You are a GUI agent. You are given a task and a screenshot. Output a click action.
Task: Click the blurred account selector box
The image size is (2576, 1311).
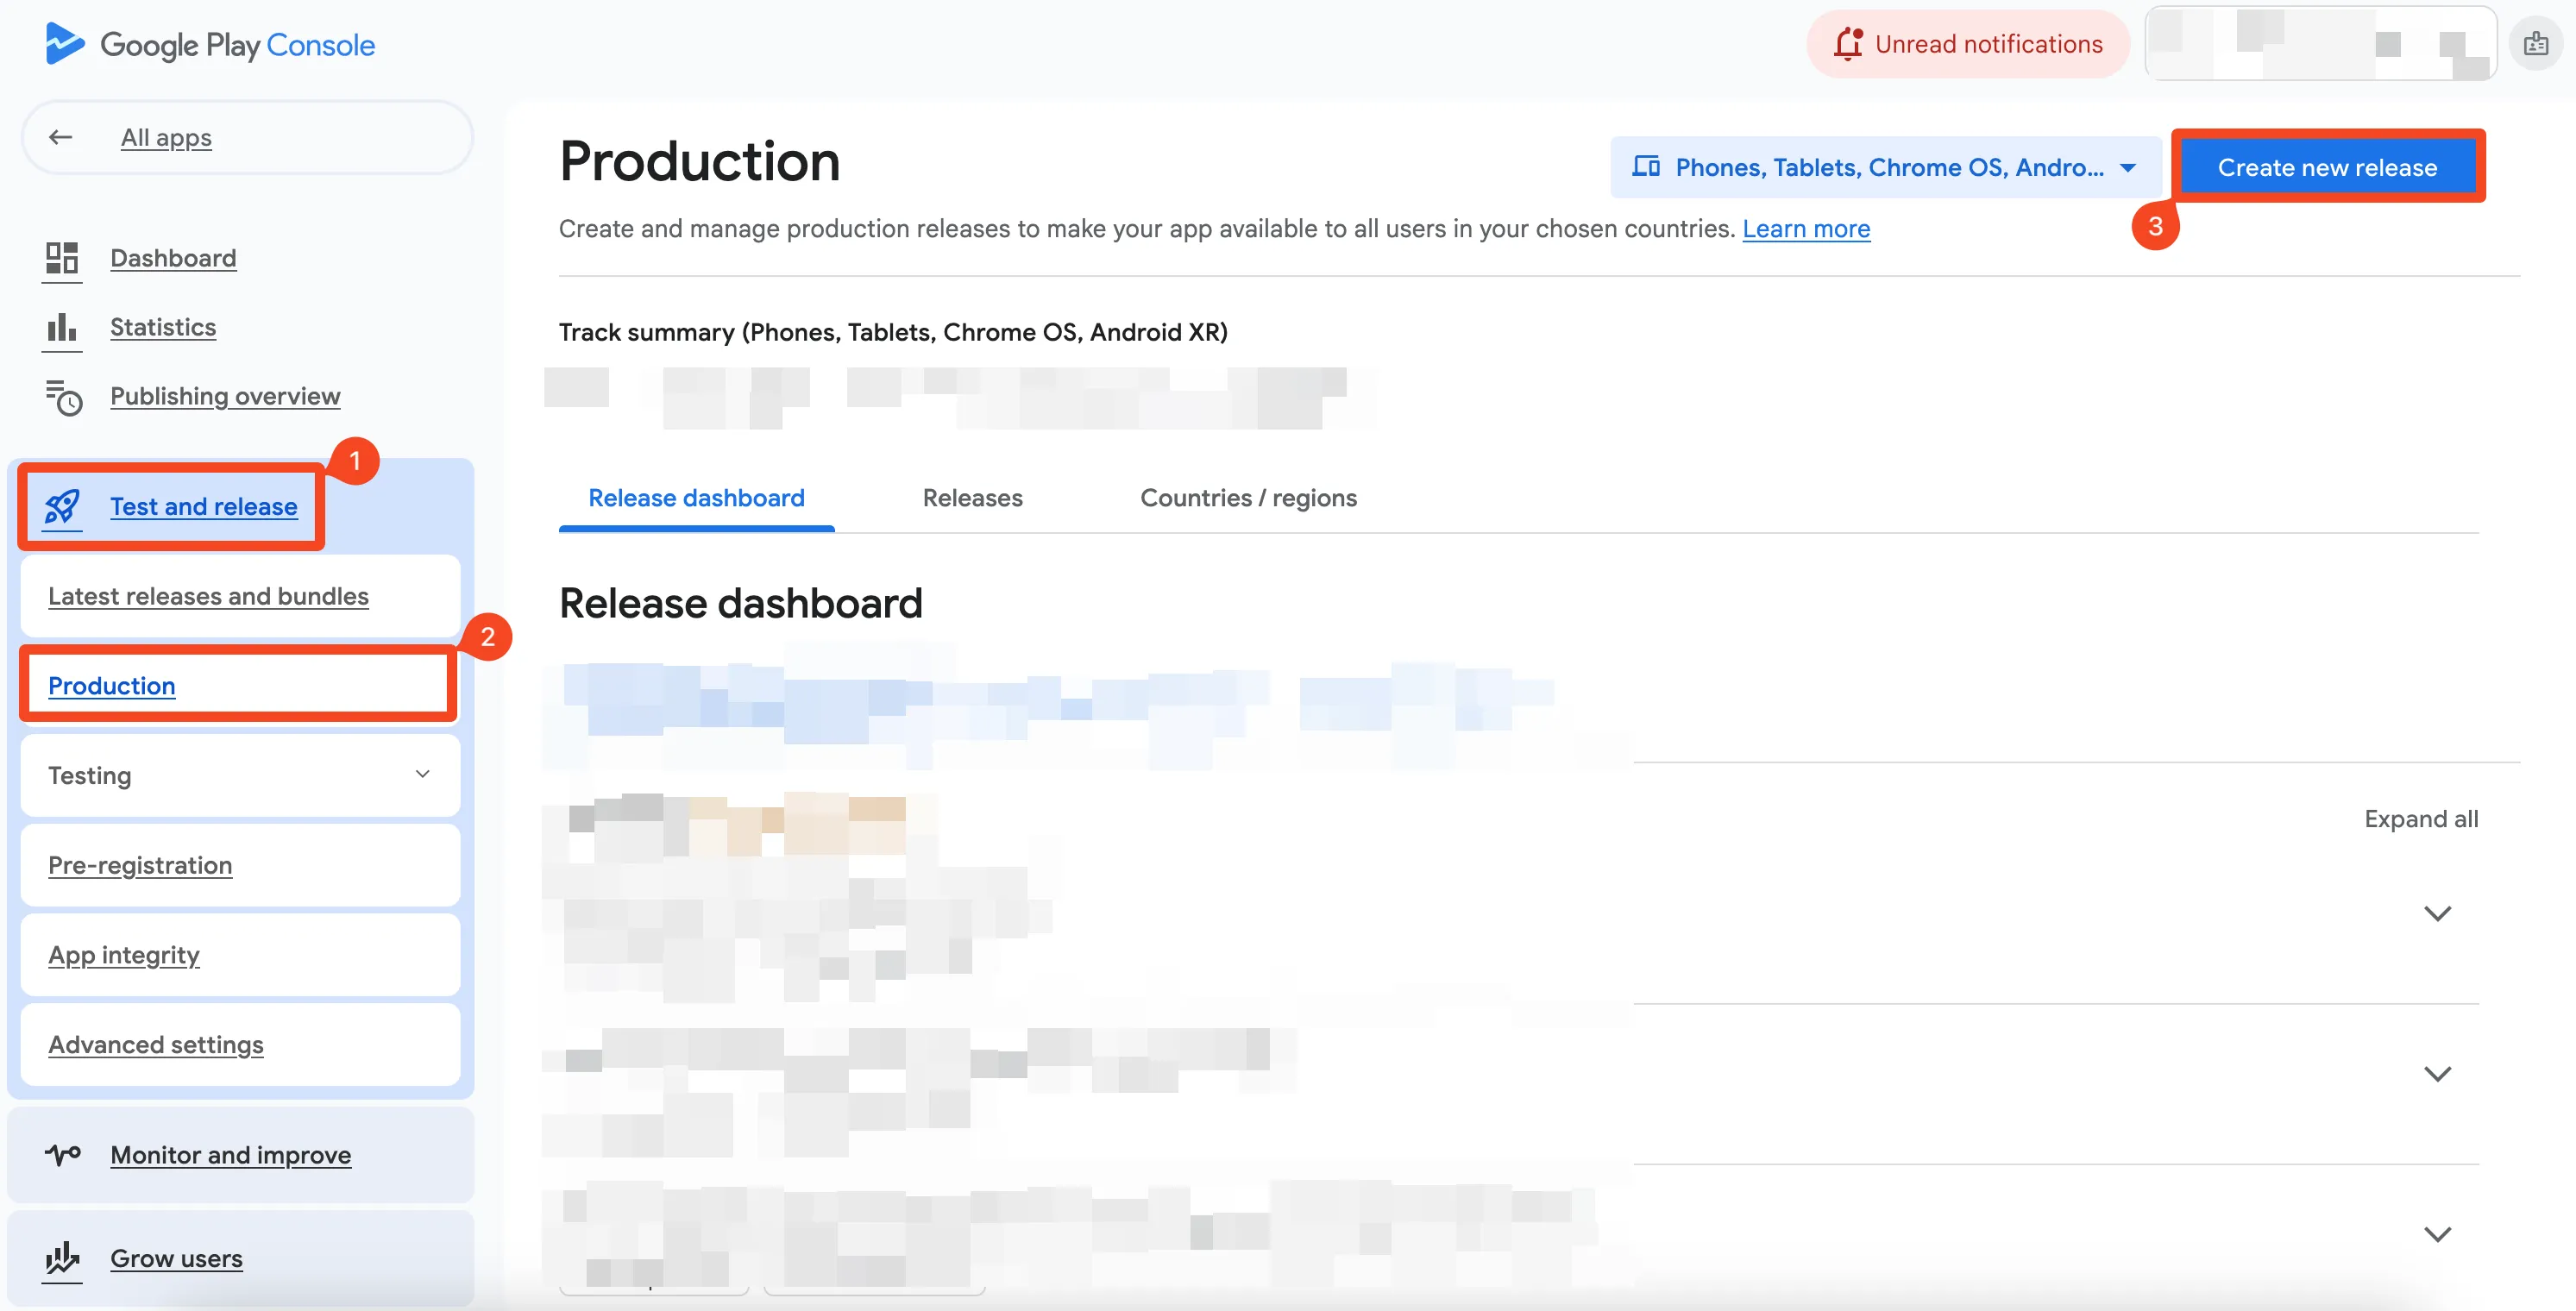tap(2321, 44)
